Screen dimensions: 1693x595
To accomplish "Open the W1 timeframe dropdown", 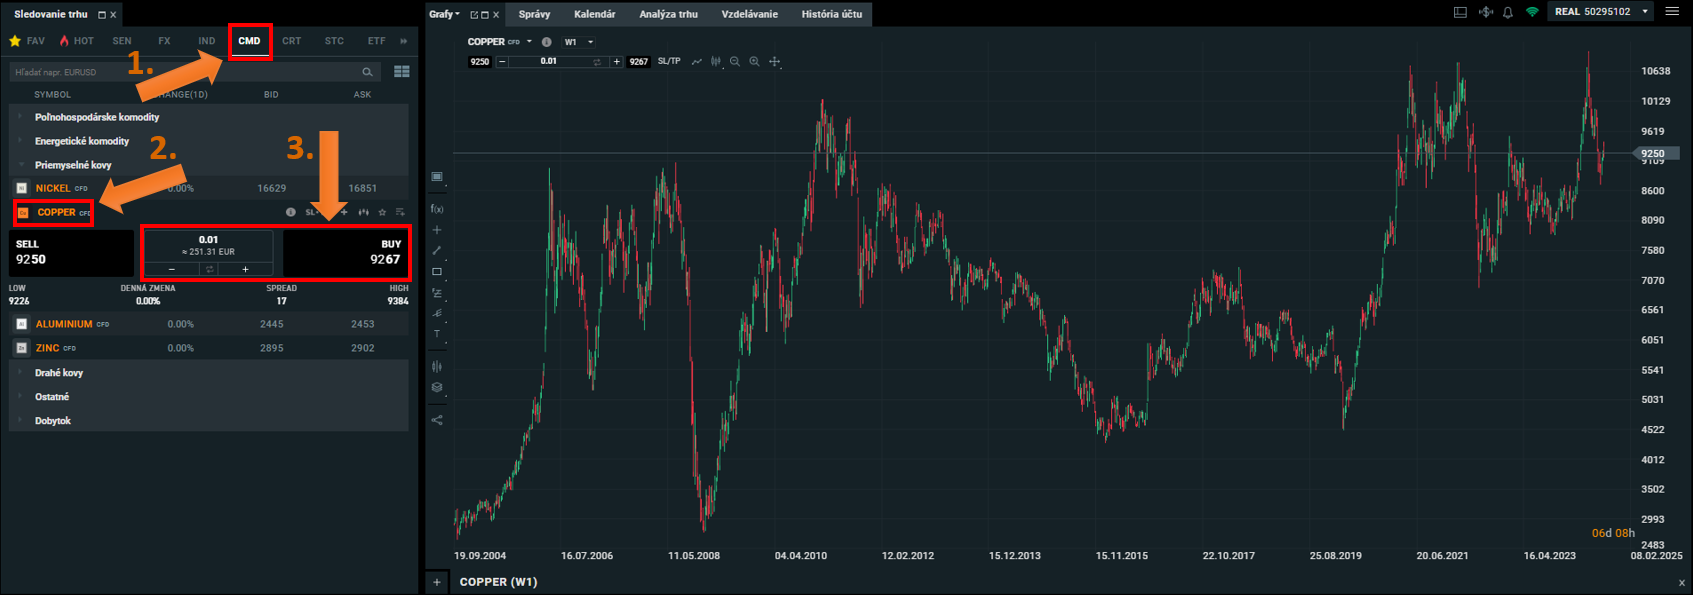I will pyautogui.click(x=579, y=42).
